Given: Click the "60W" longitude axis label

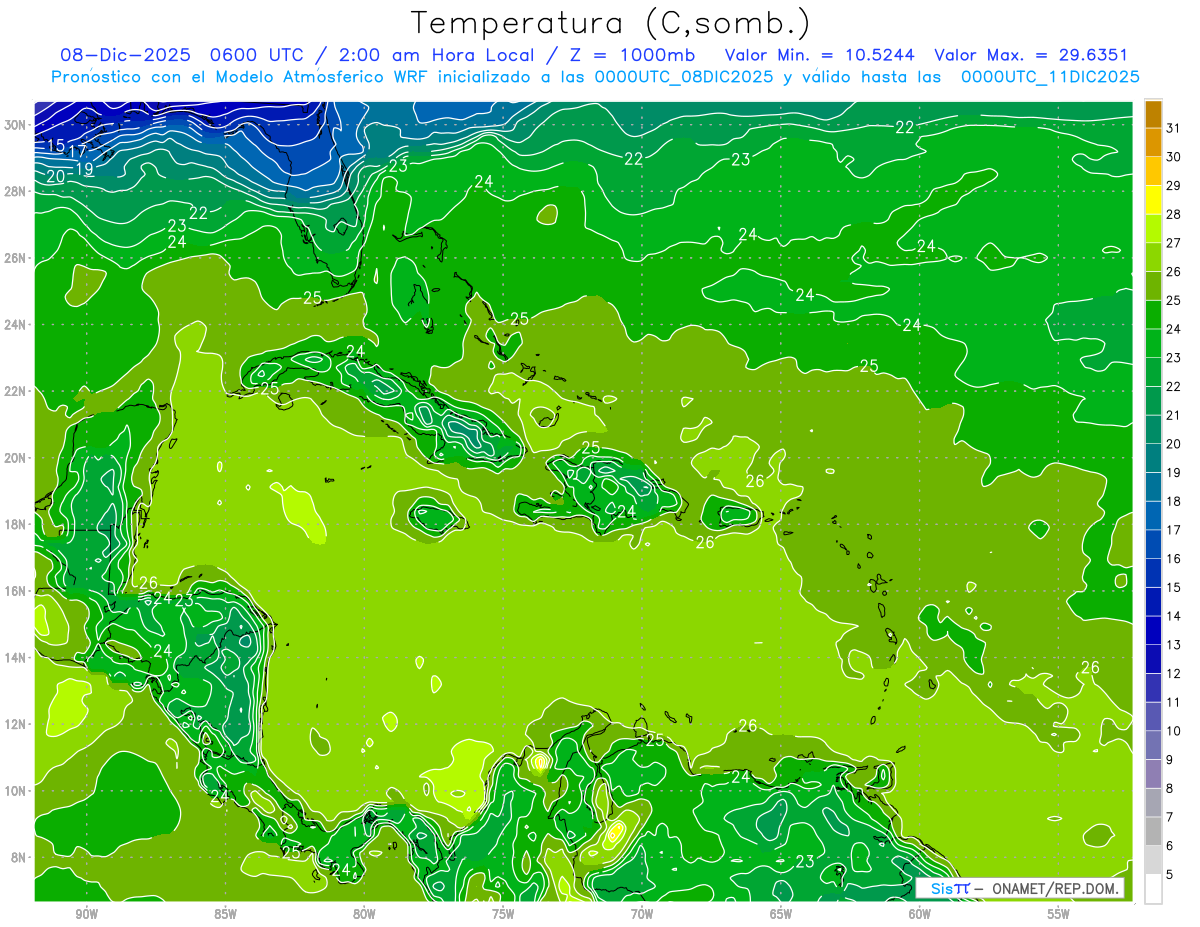Looking at the screenshot, I should point(920,914).
